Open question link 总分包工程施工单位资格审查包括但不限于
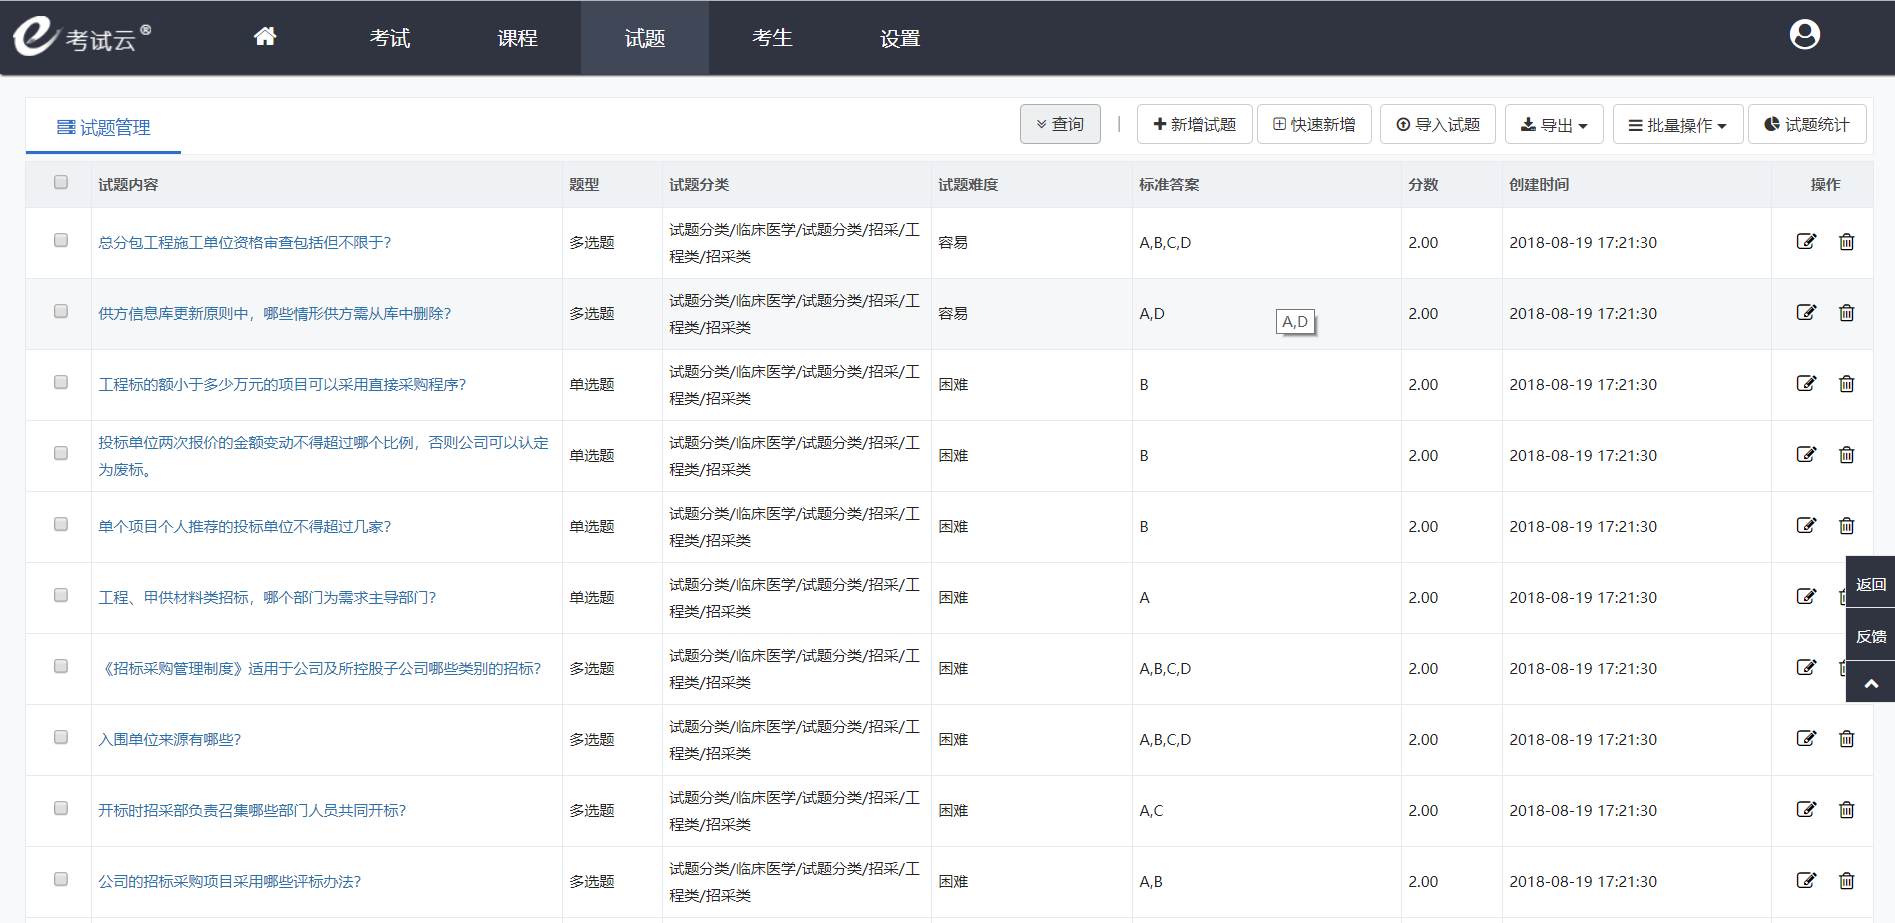Screen dimensions: 1895x923 tap(244, 242)
